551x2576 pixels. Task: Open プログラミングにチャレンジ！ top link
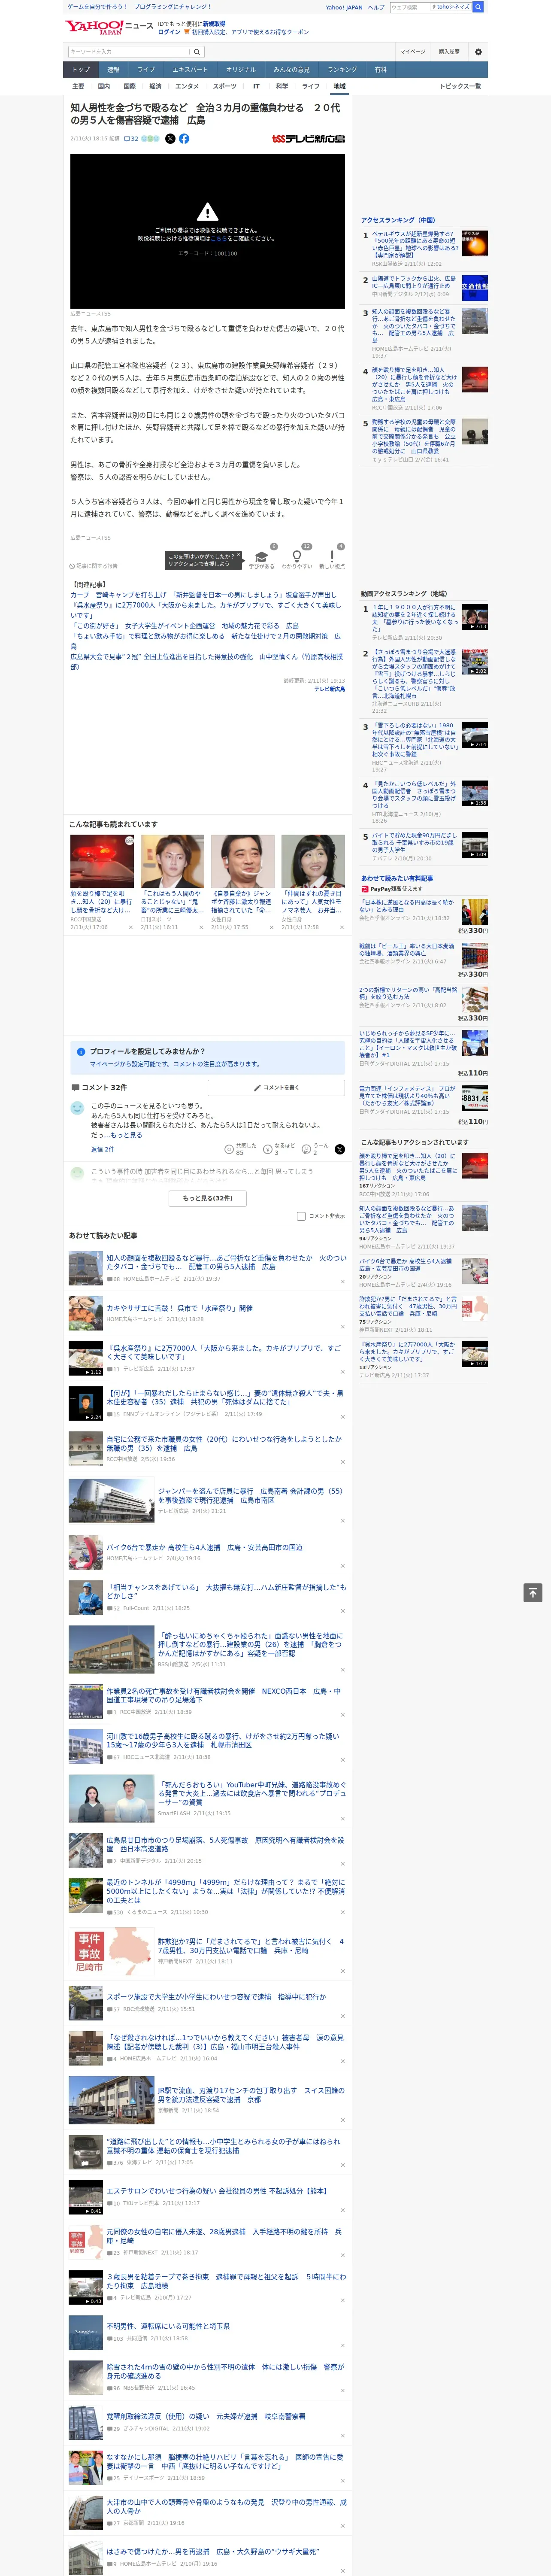[x=173, y=7]
